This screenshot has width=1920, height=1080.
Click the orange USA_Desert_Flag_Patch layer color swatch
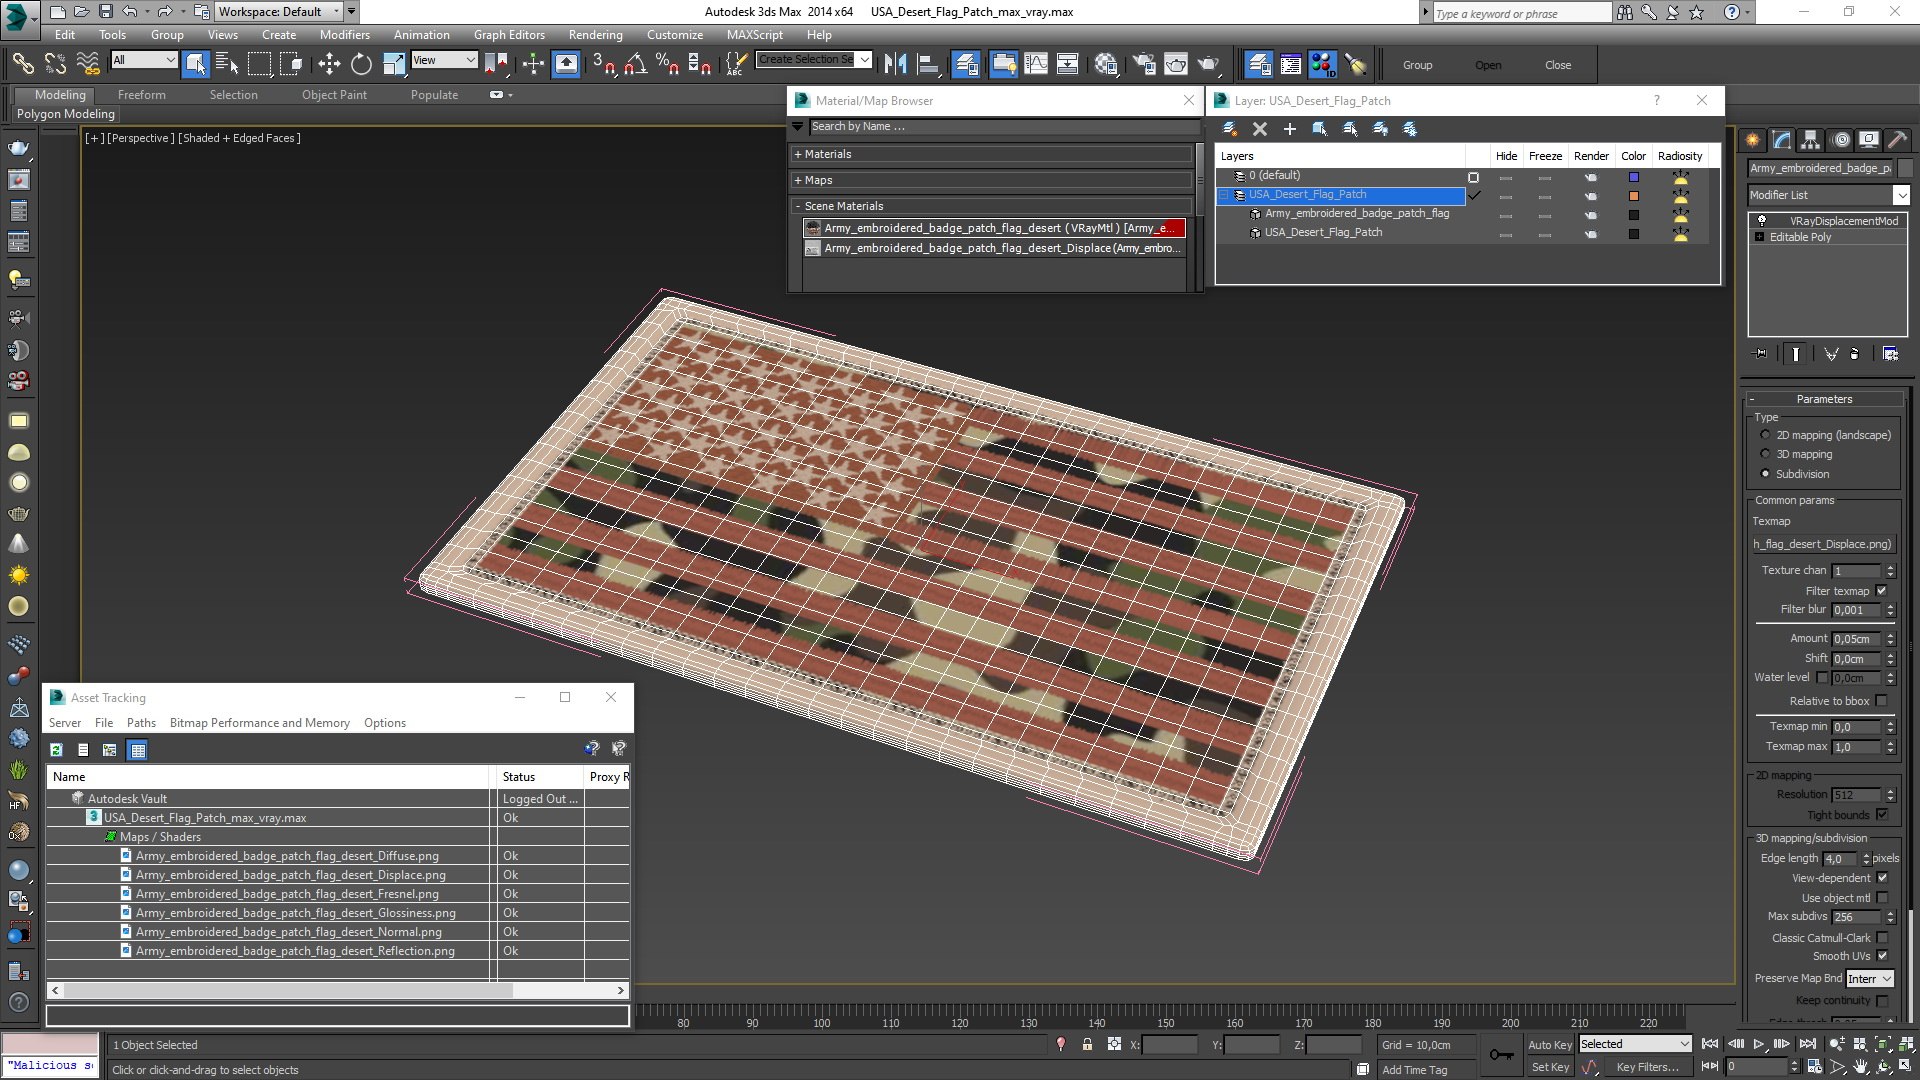point(1634,196)
